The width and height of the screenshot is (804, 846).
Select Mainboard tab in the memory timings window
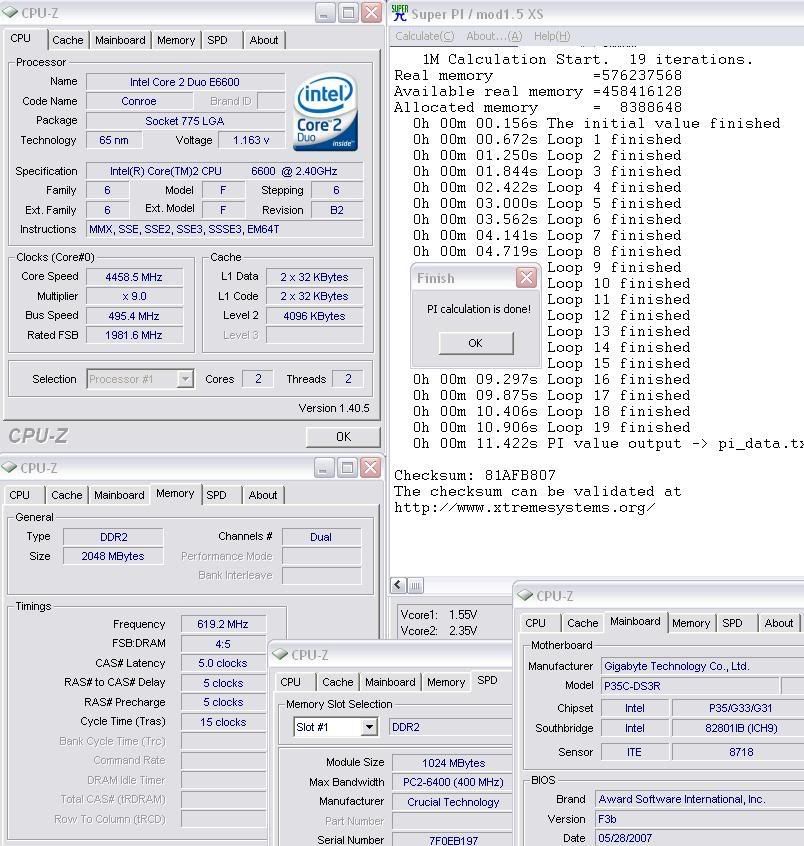click(119, 495)
